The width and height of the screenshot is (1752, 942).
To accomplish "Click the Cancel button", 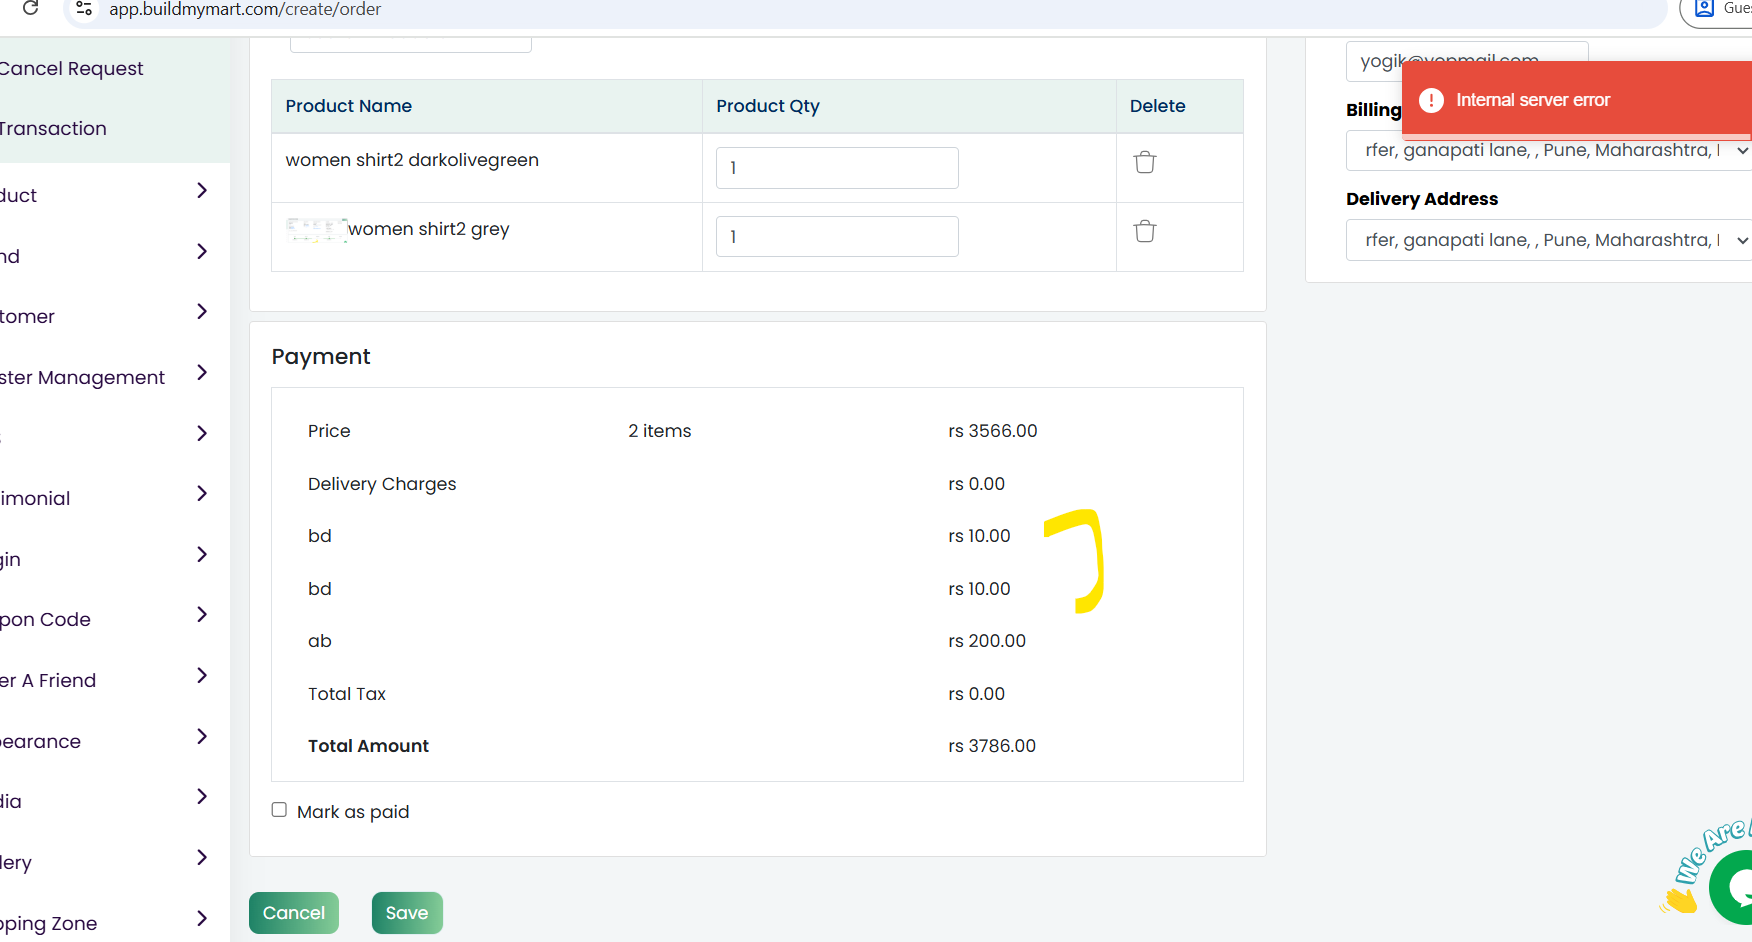I will tap(294, 913).
